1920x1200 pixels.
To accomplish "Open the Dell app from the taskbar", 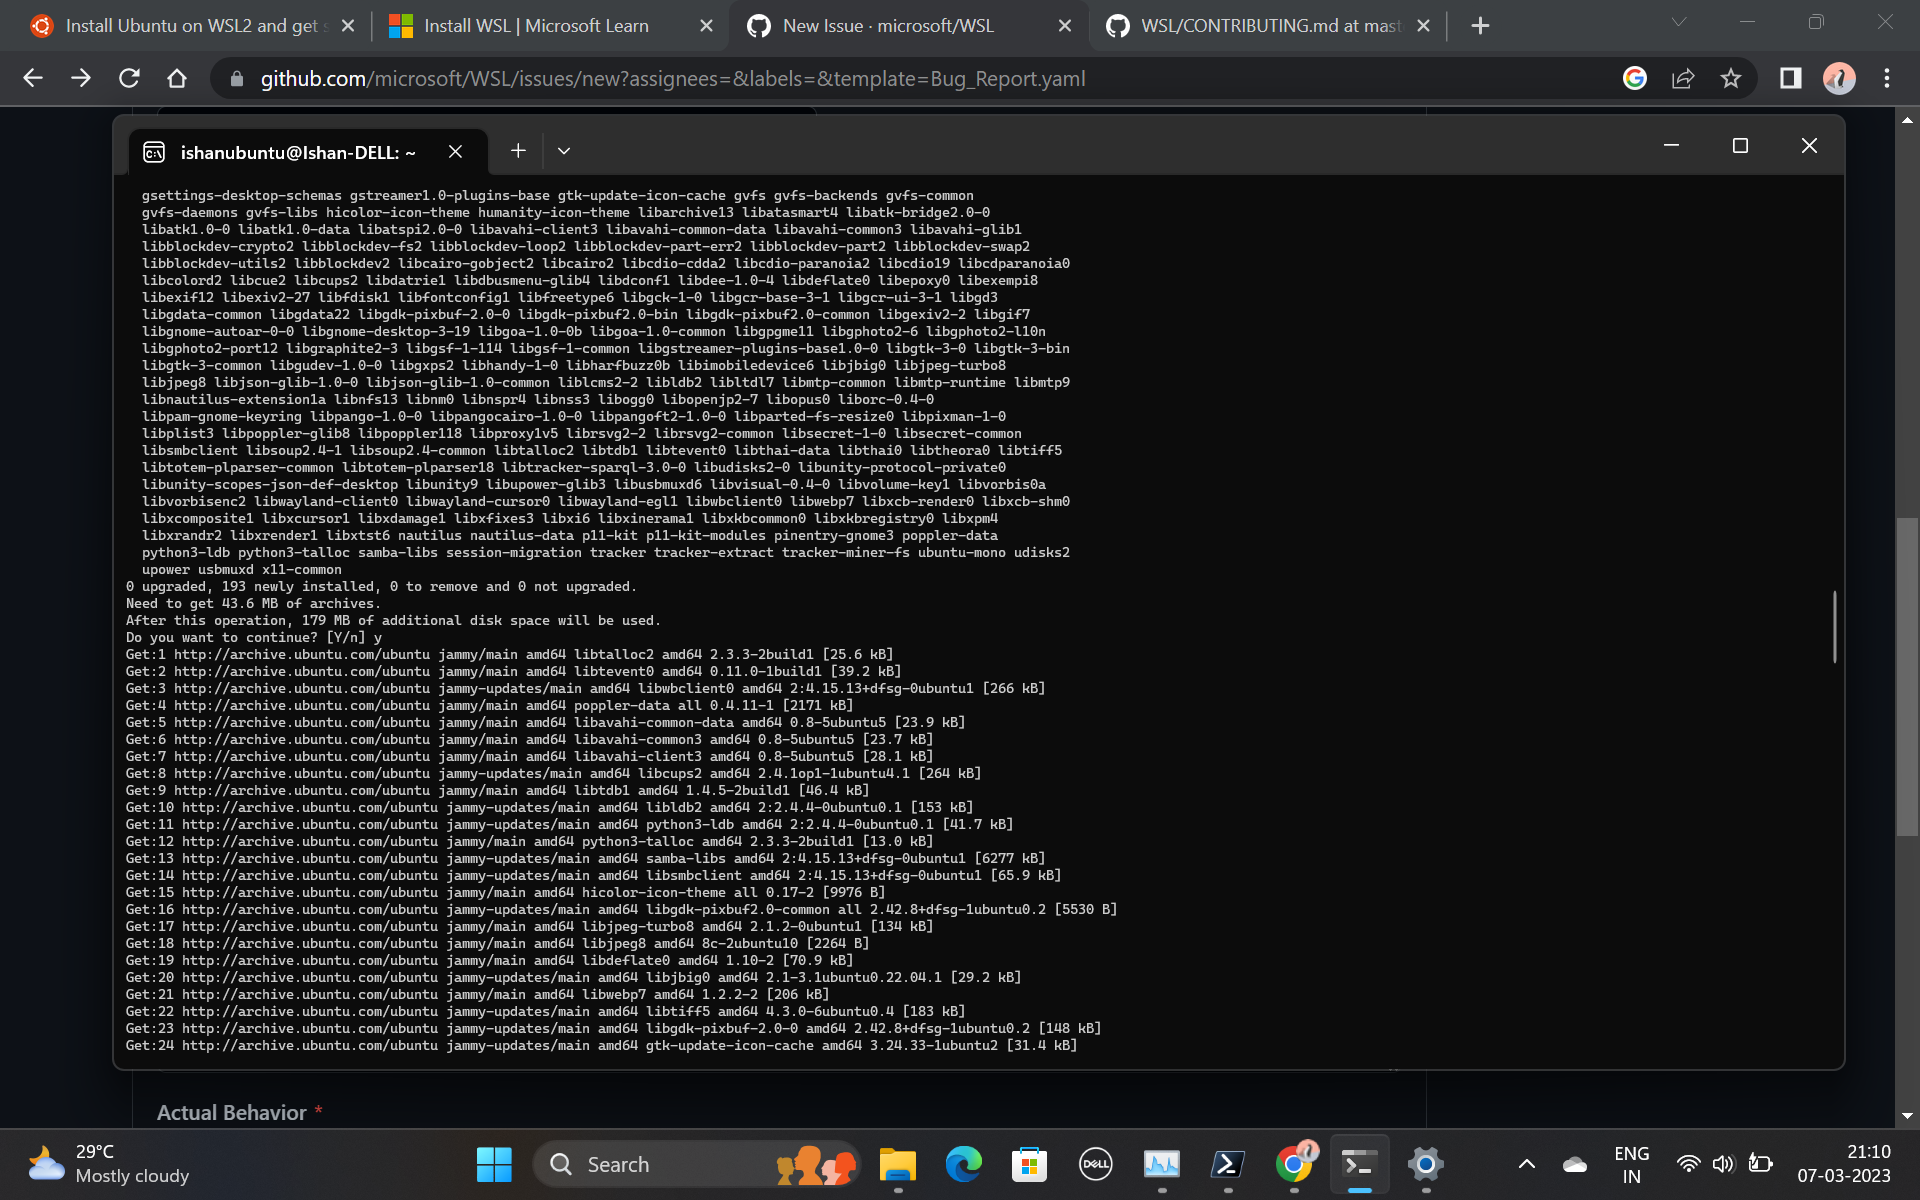I will click(1096, 1164).
